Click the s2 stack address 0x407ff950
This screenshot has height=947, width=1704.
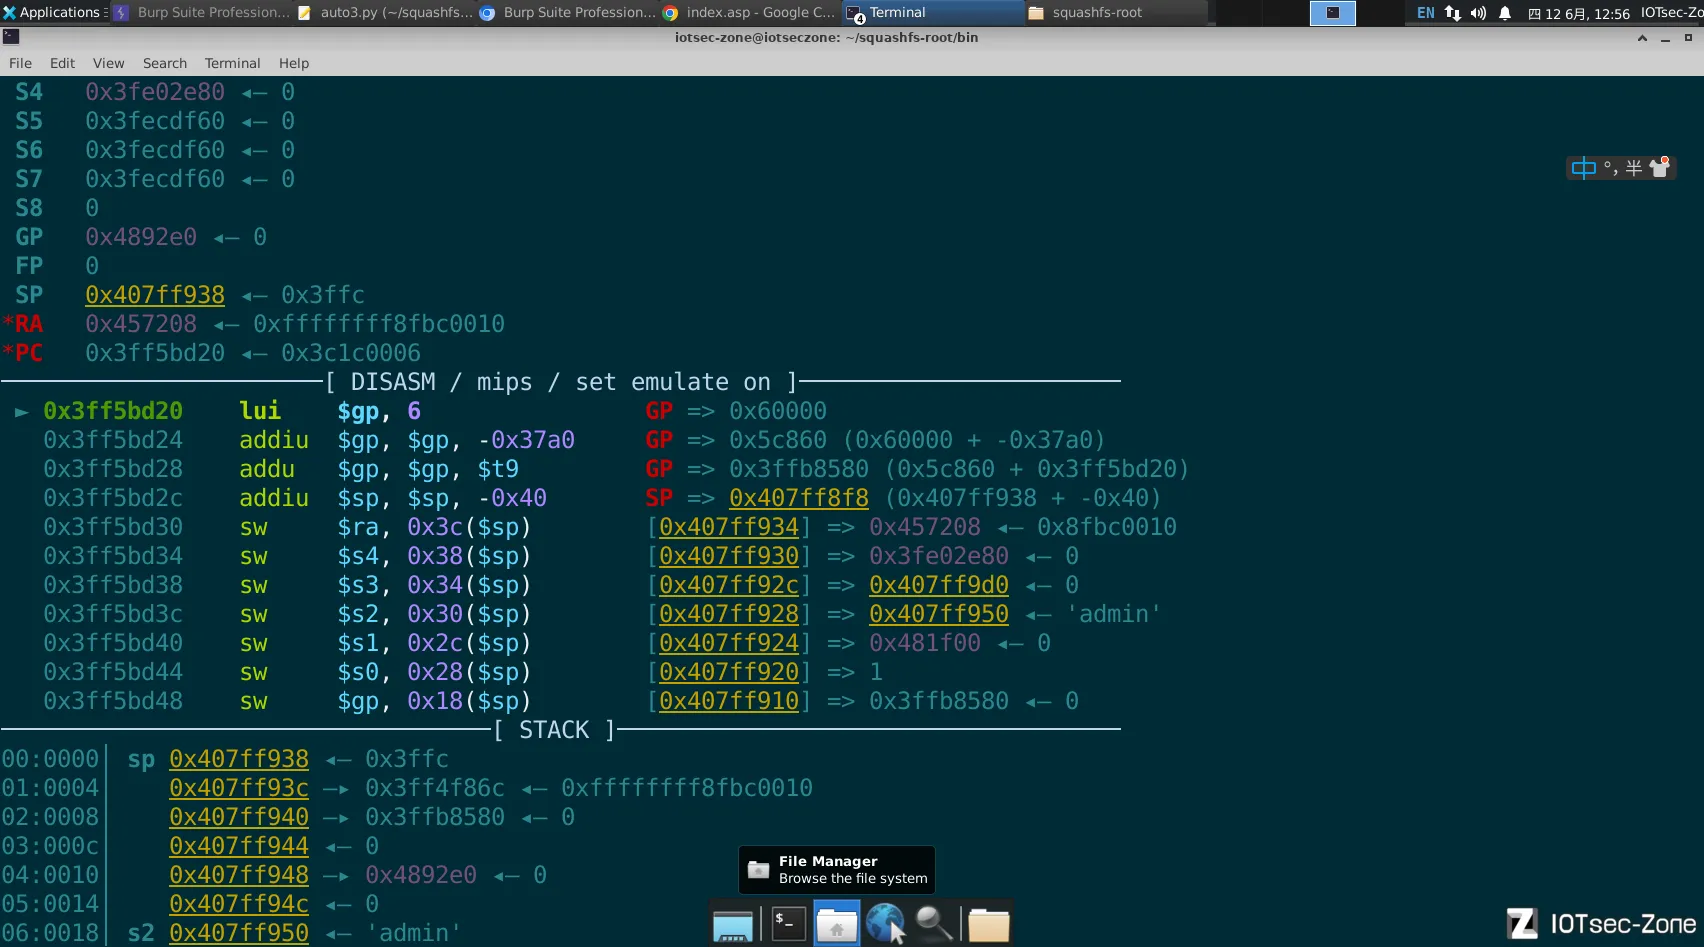(239, 933)
